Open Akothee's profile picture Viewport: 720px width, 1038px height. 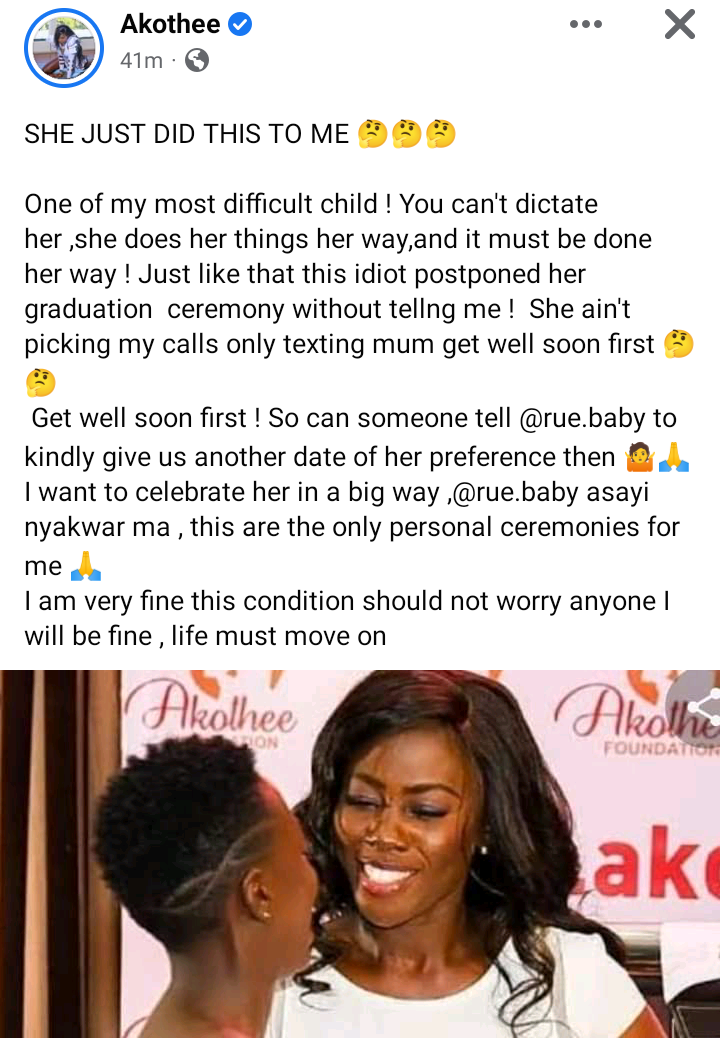[64, 48]
